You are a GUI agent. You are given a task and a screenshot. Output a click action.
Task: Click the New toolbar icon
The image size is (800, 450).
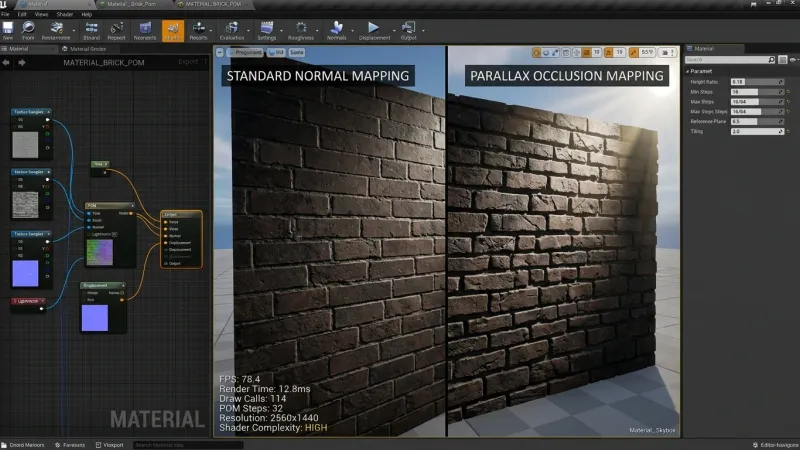8,30
